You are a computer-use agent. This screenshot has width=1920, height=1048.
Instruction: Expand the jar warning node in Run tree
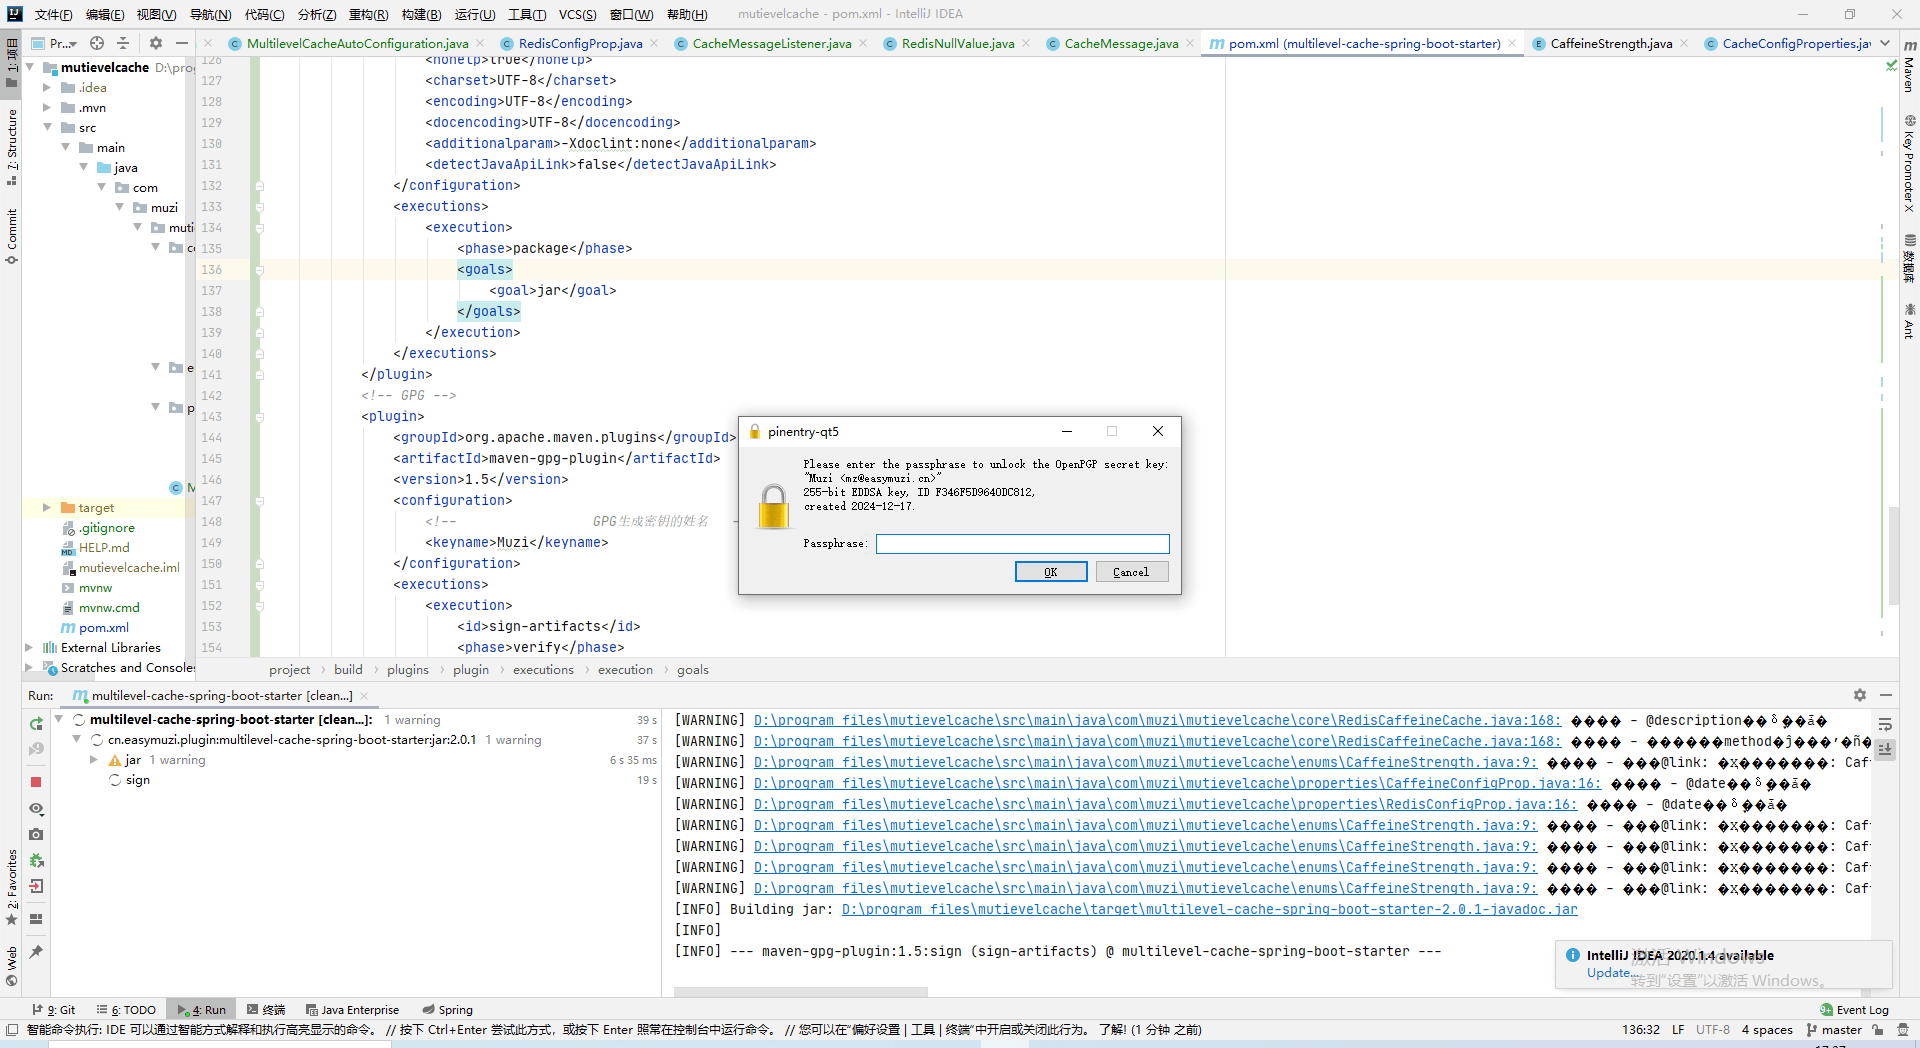94,760
